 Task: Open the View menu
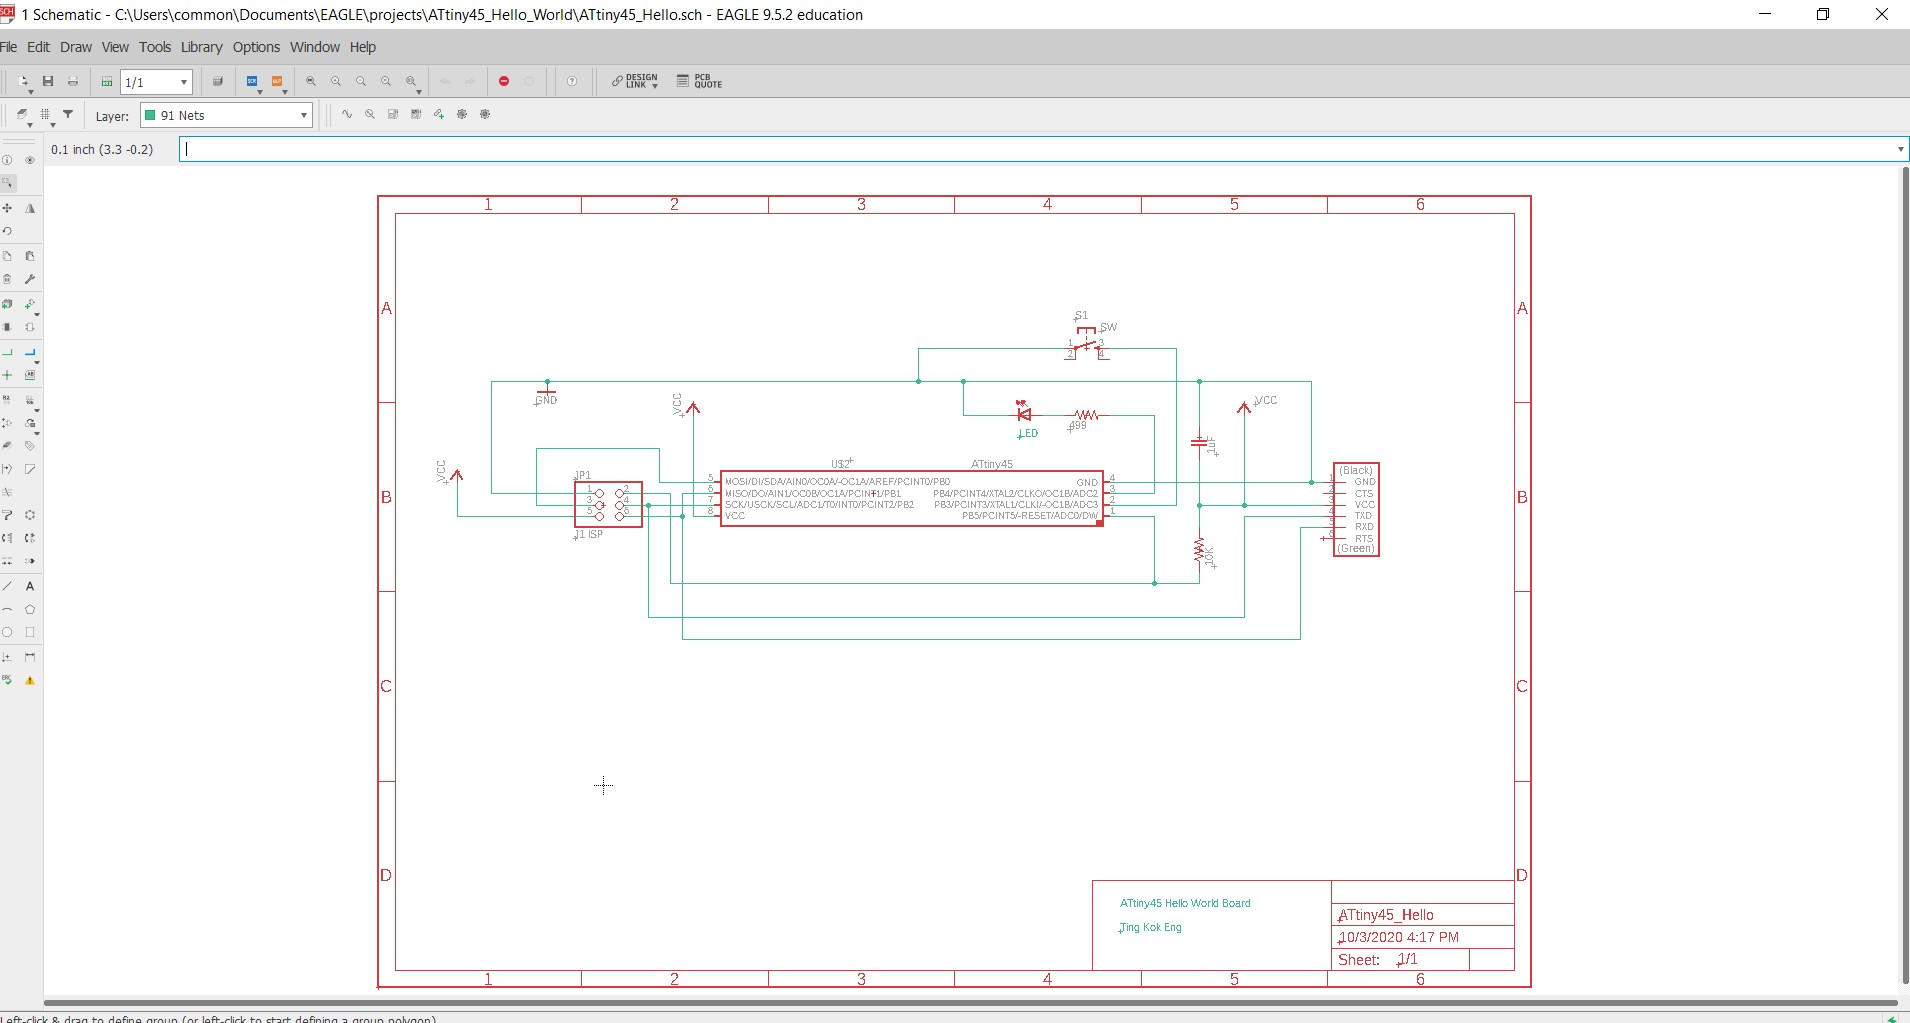115,47
